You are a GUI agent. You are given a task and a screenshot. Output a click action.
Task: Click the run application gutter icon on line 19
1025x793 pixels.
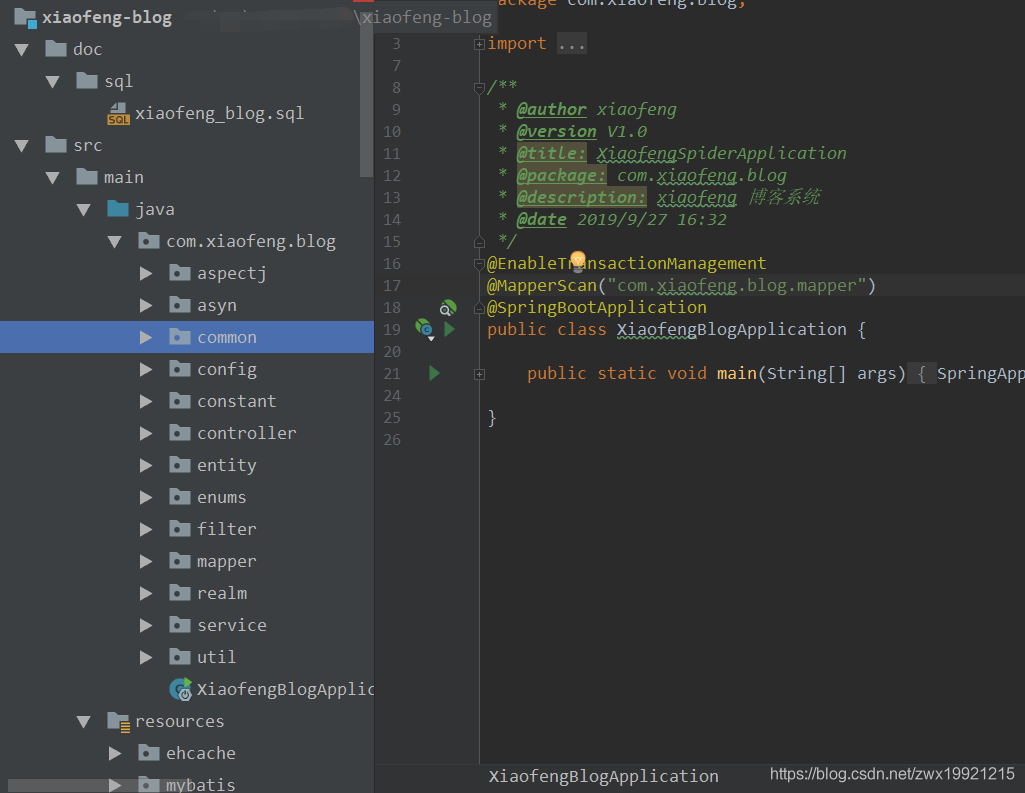[447, 329]
